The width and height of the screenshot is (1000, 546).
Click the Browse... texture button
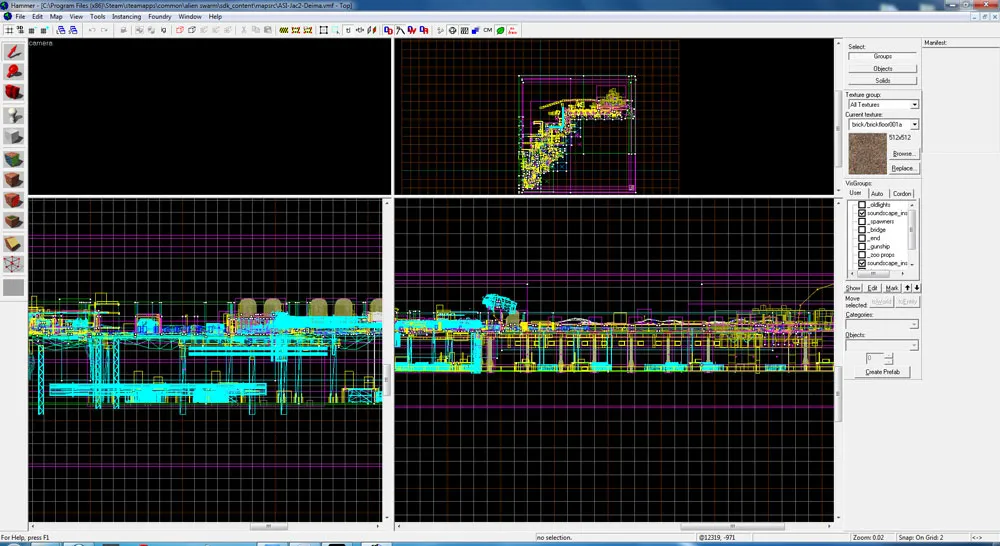point(903,154)
